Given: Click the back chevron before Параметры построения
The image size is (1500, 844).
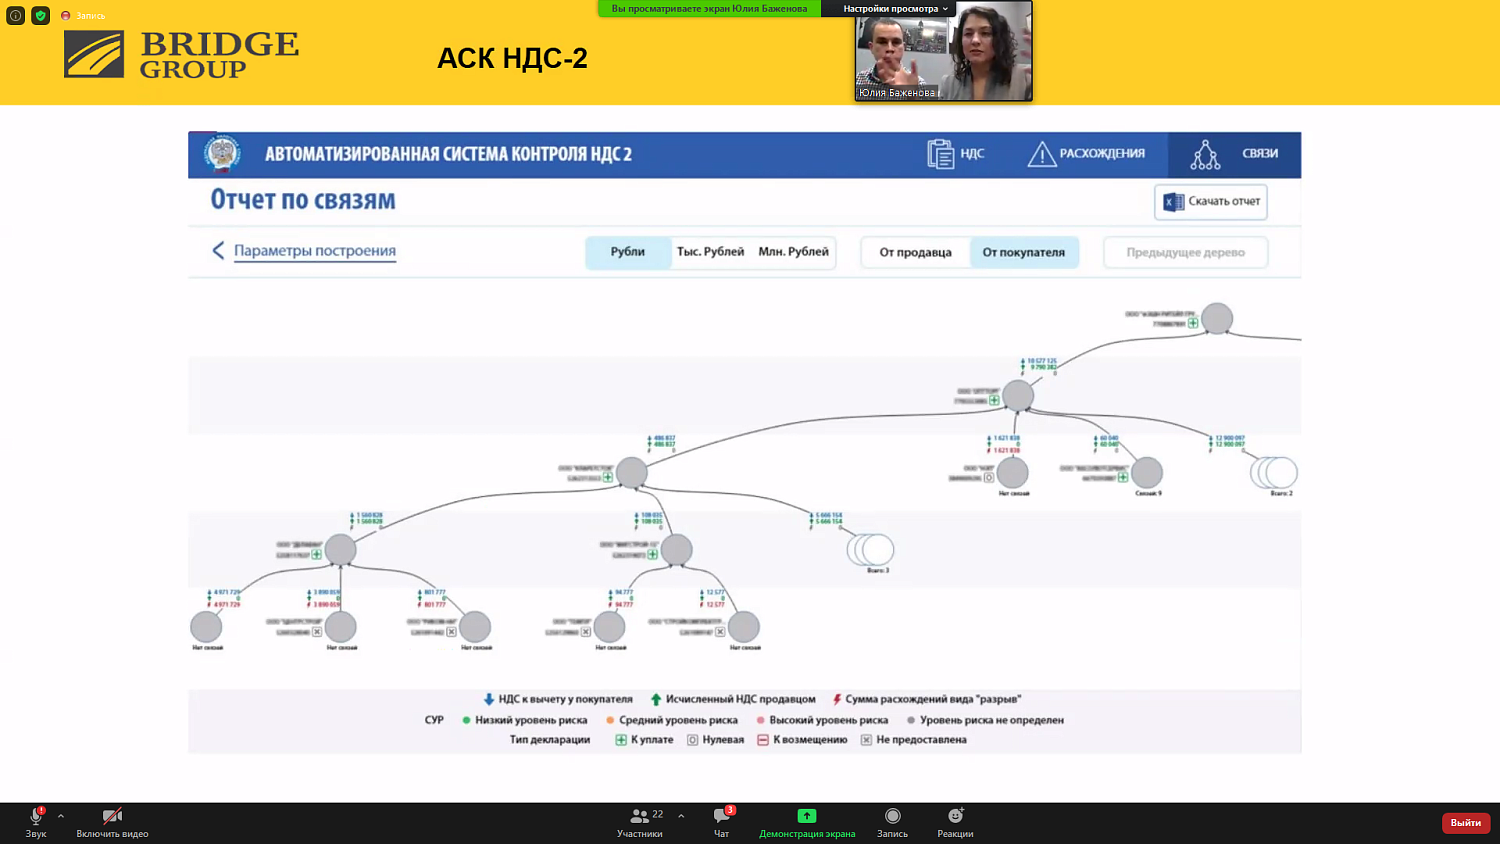Looking at the screenshot, I should [x=218, y=250].
